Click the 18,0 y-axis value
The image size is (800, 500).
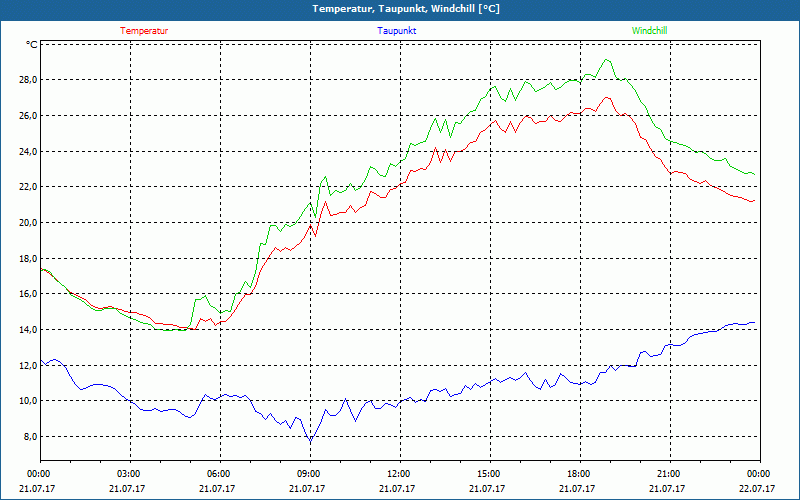coord(29,258)
